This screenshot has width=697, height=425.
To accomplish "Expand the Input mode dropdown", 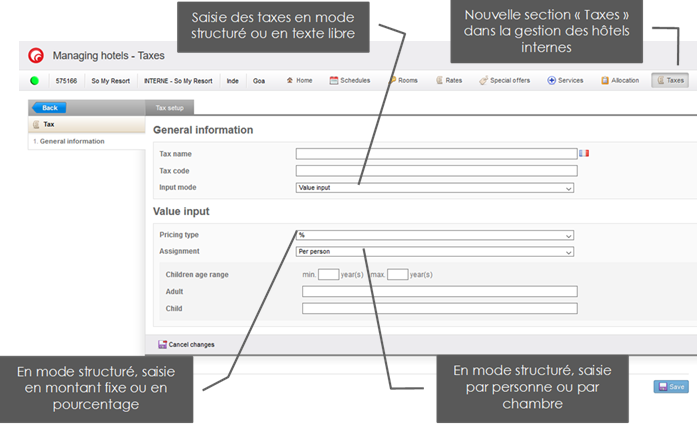I will 435,188.
